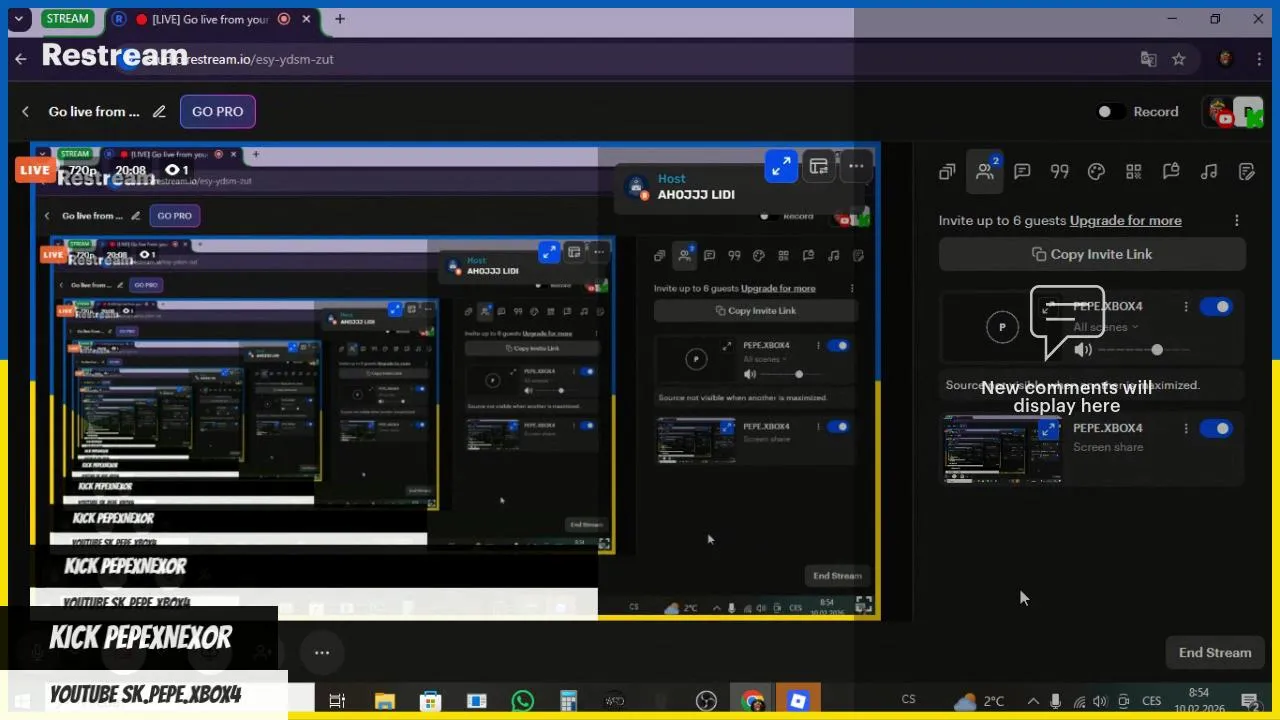
Task: Open the music panel icon
Action: pos(1209,172)
